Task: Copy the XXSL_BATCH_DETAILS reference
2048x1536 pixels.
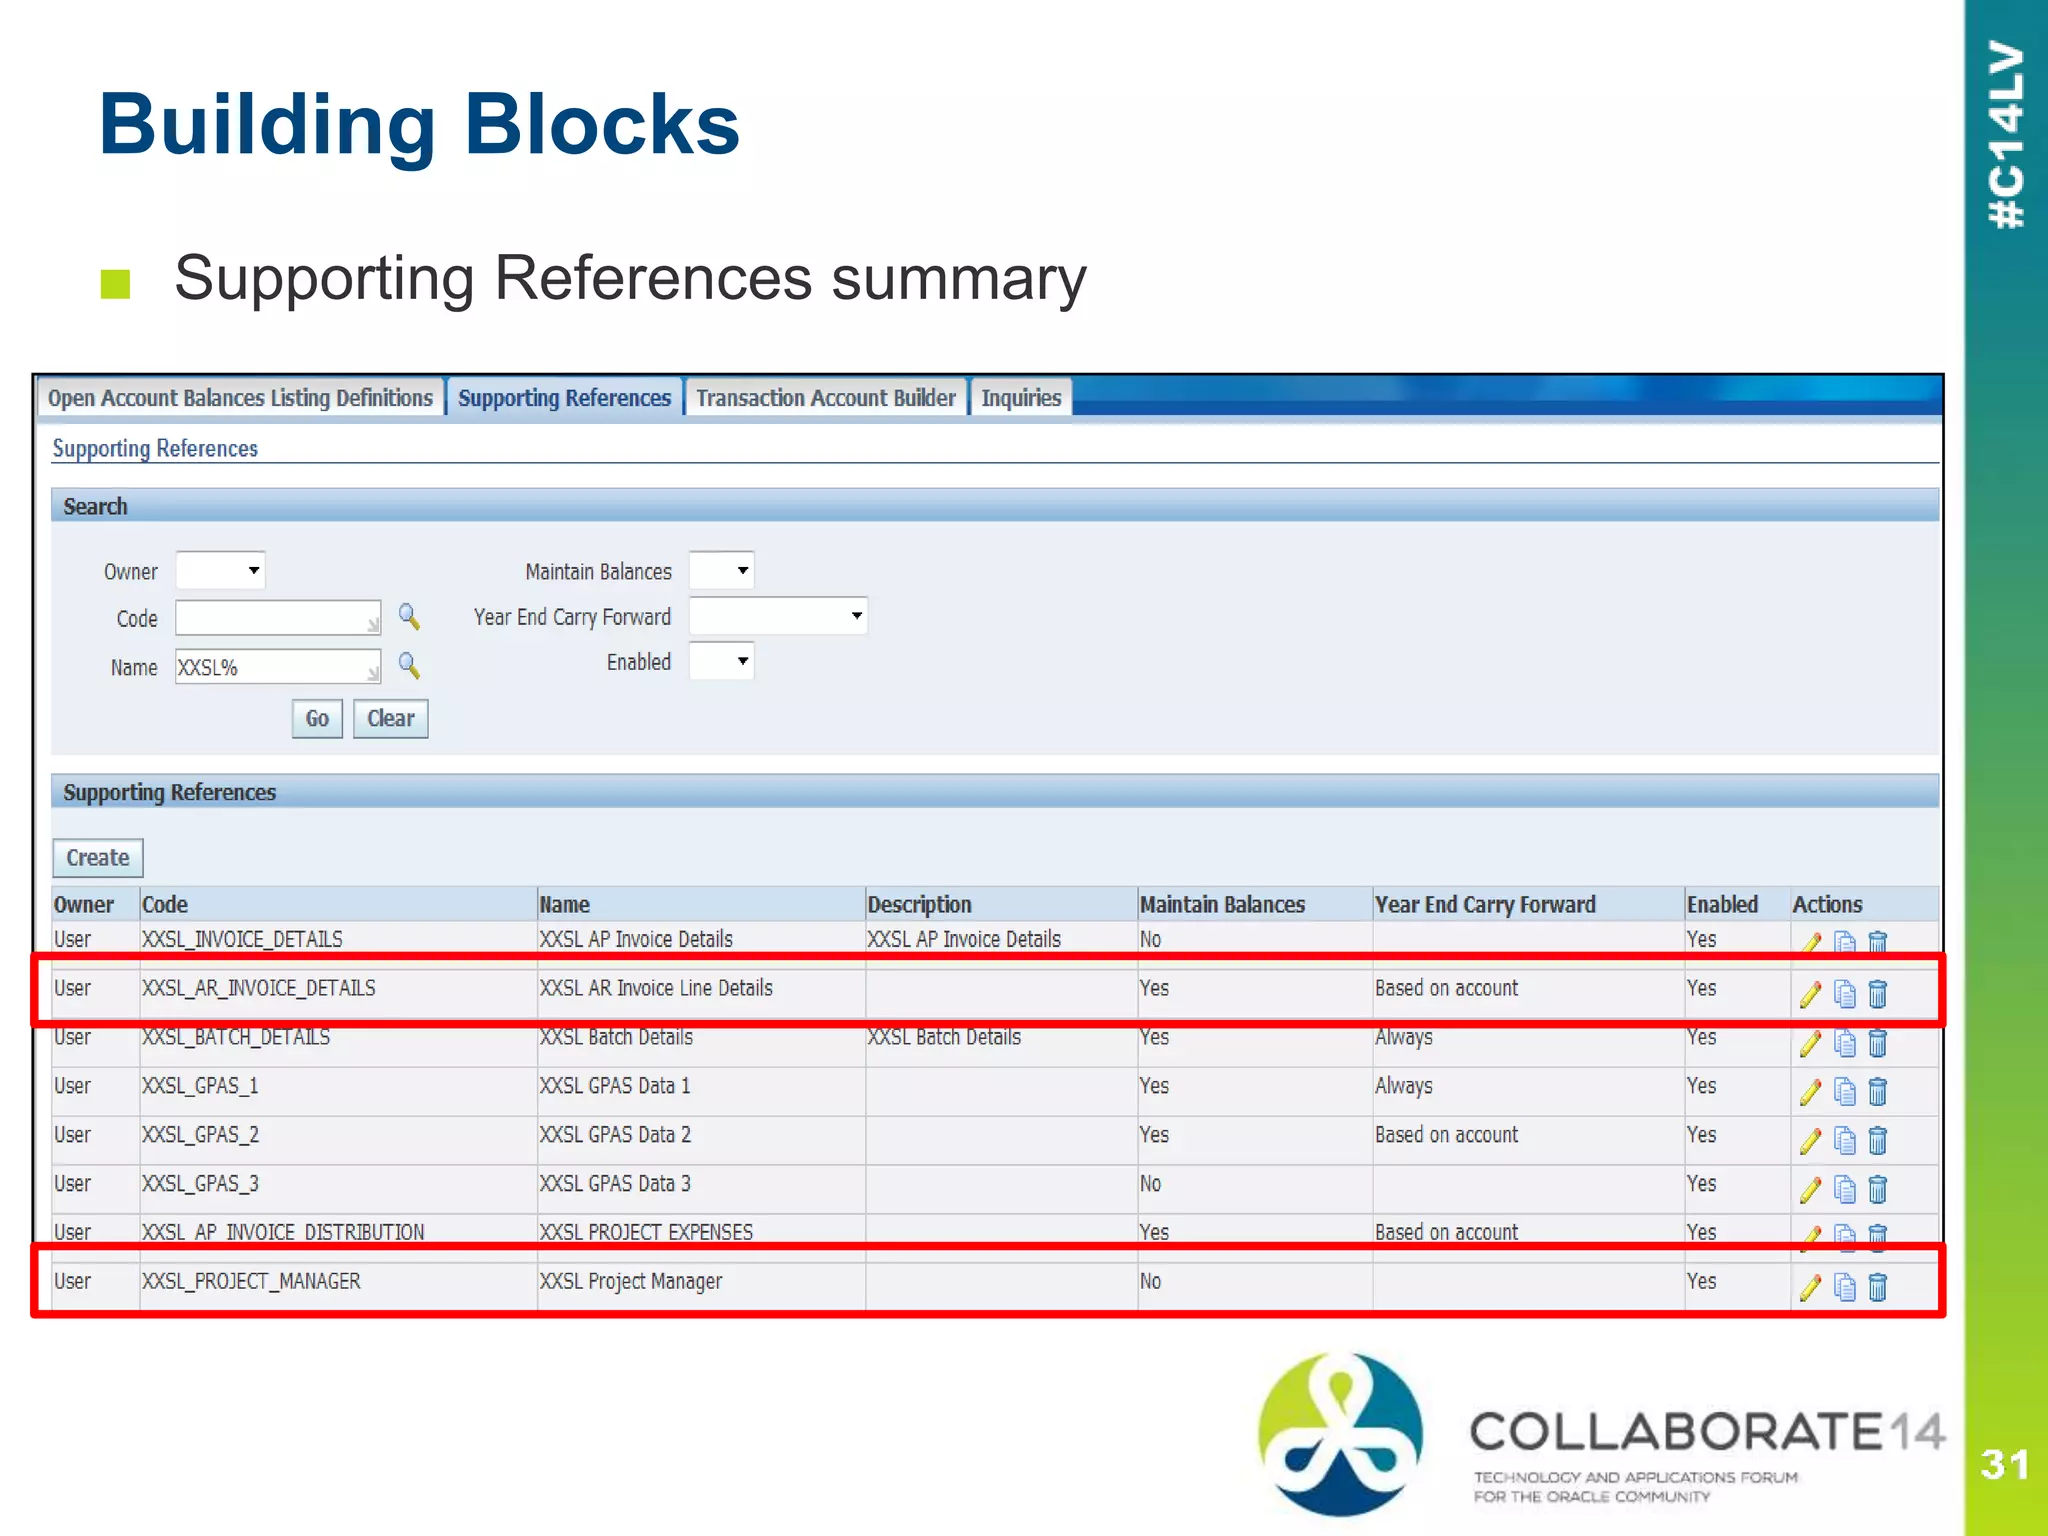Action: tap(1845, 1043)
